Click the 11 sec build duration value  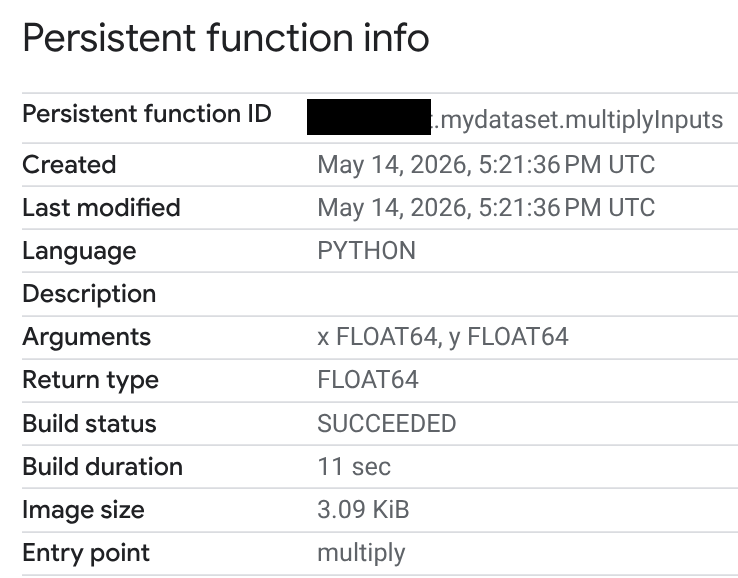tap(354, 466)
